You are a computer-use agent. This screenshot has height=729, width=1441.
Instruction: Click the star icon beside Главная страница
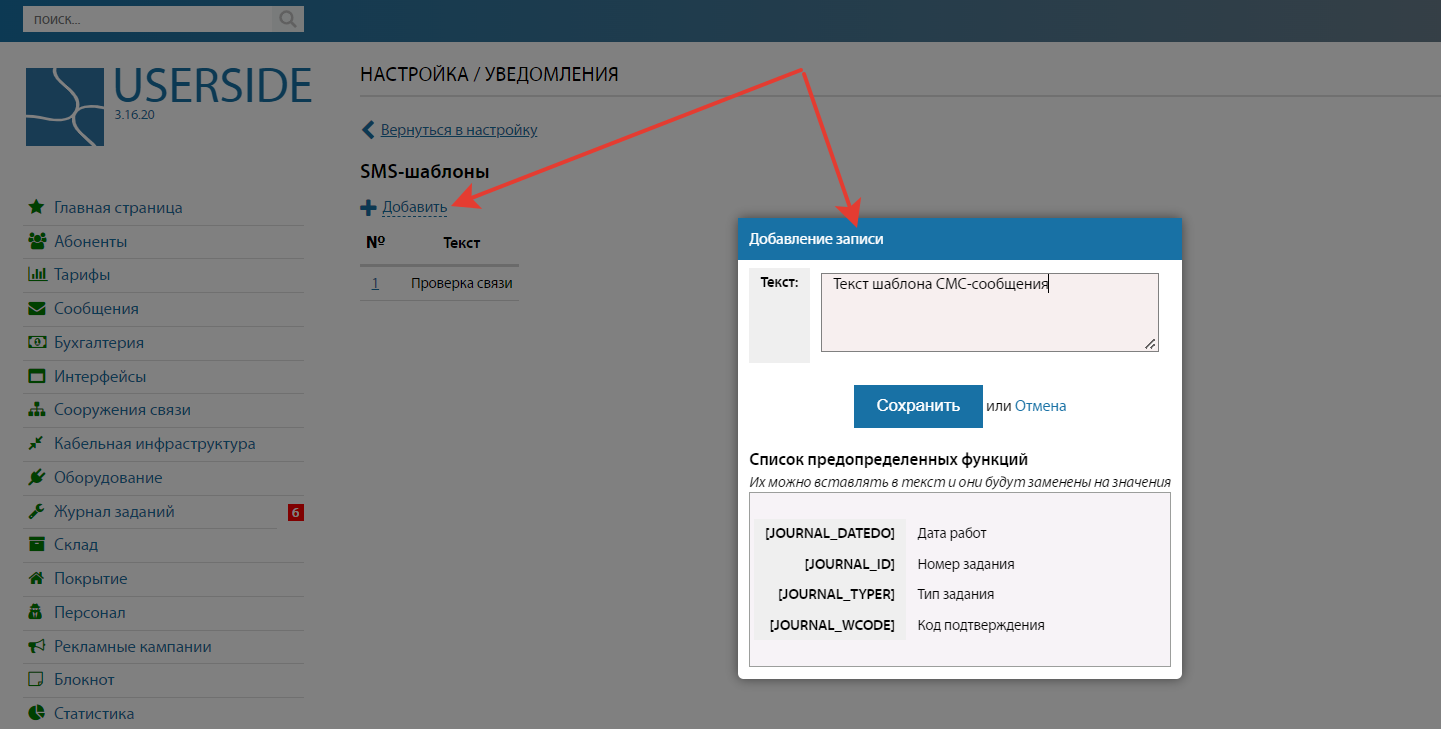point(36,208)
